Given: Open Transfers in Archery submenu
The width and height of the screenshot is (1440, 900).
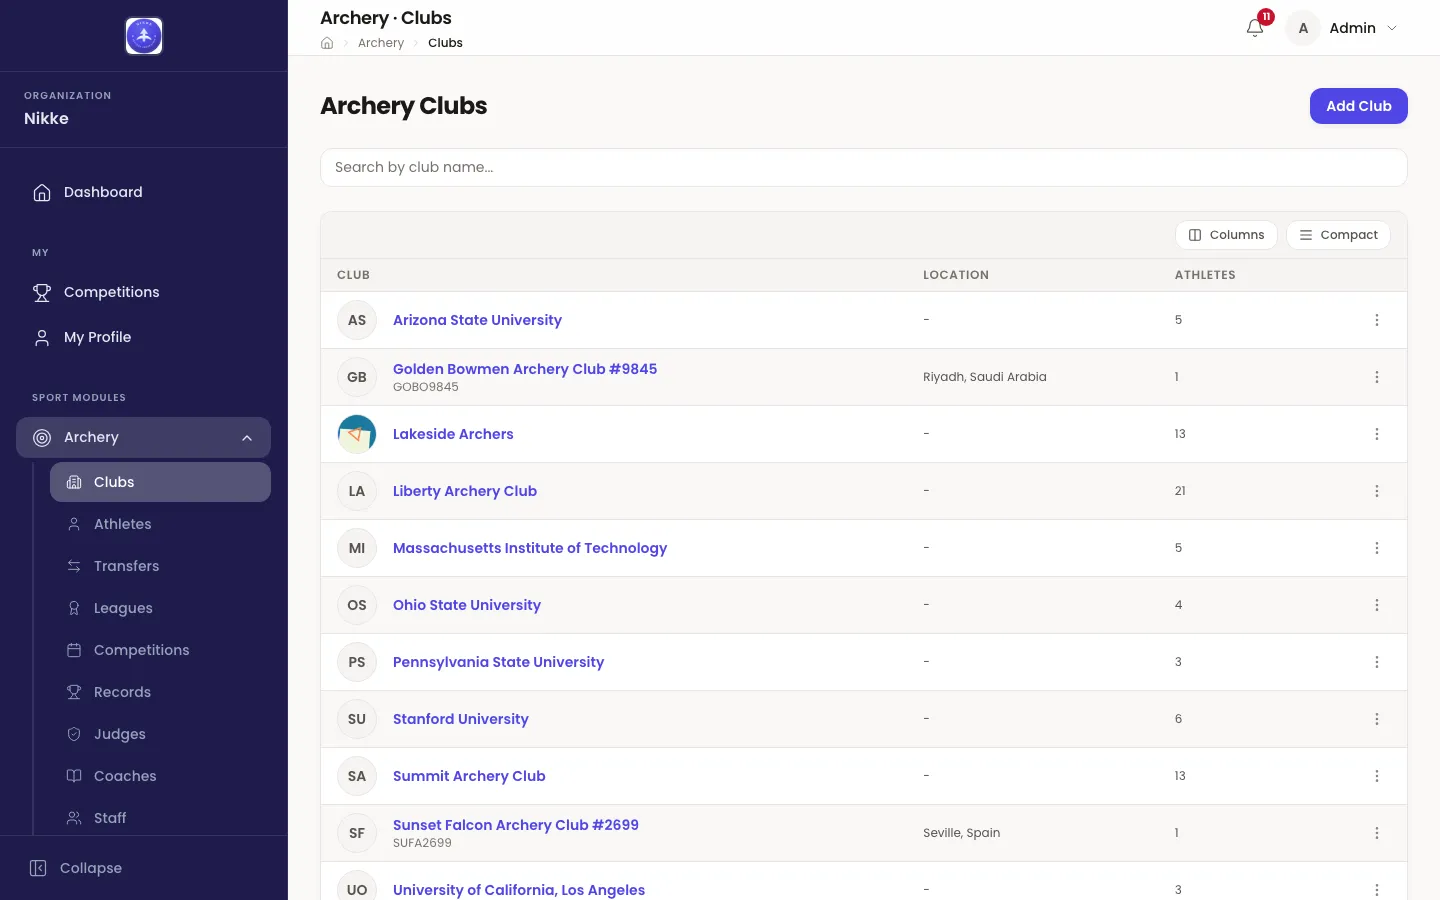Looking at the screenshot, I should coord(160,566).
